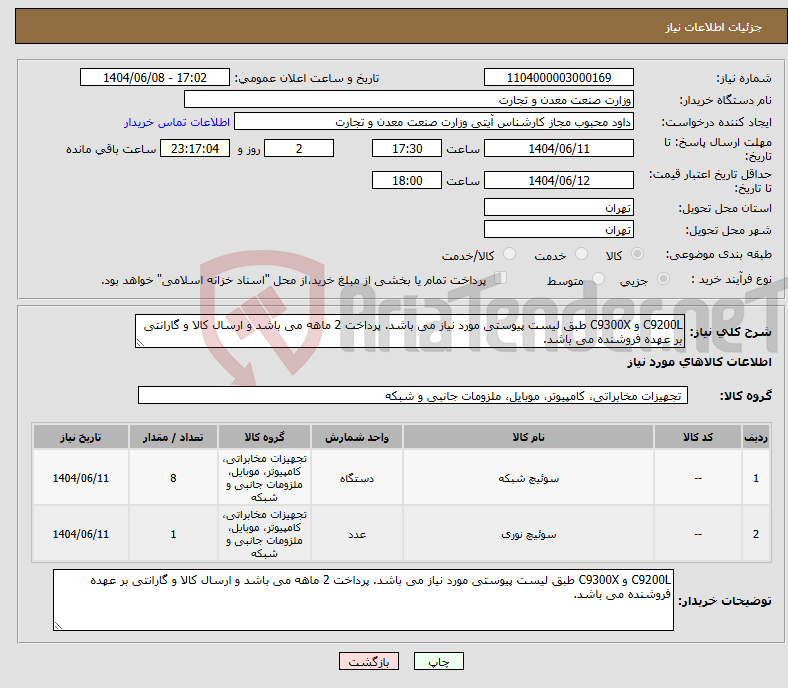This screenshot has width=788, height=688.
Task: Select the کالا/خدمت radio button
Action: pos(510,254)
